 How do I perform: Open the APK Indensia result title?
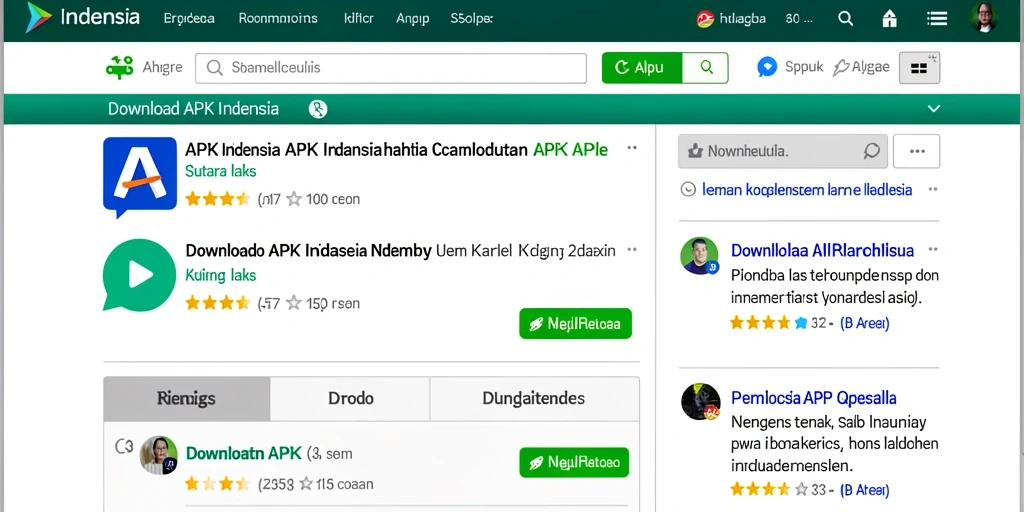point(396,150)
